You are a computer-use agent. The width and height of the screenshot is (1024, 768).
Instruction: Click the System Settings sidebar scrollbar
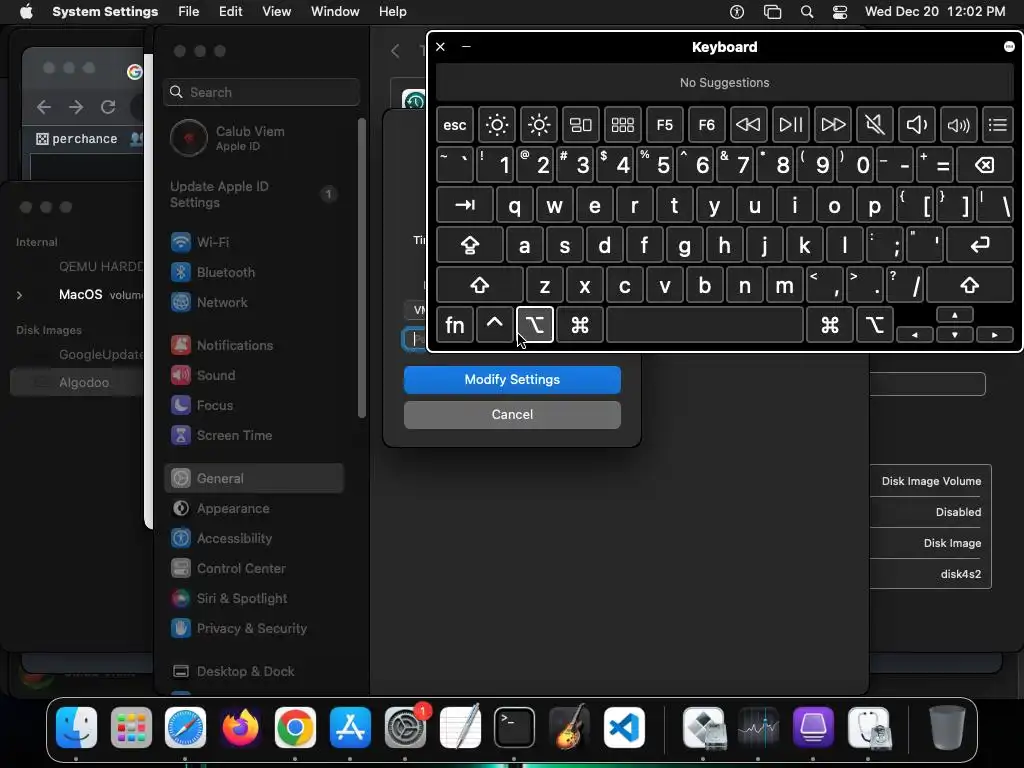(361, 268)
